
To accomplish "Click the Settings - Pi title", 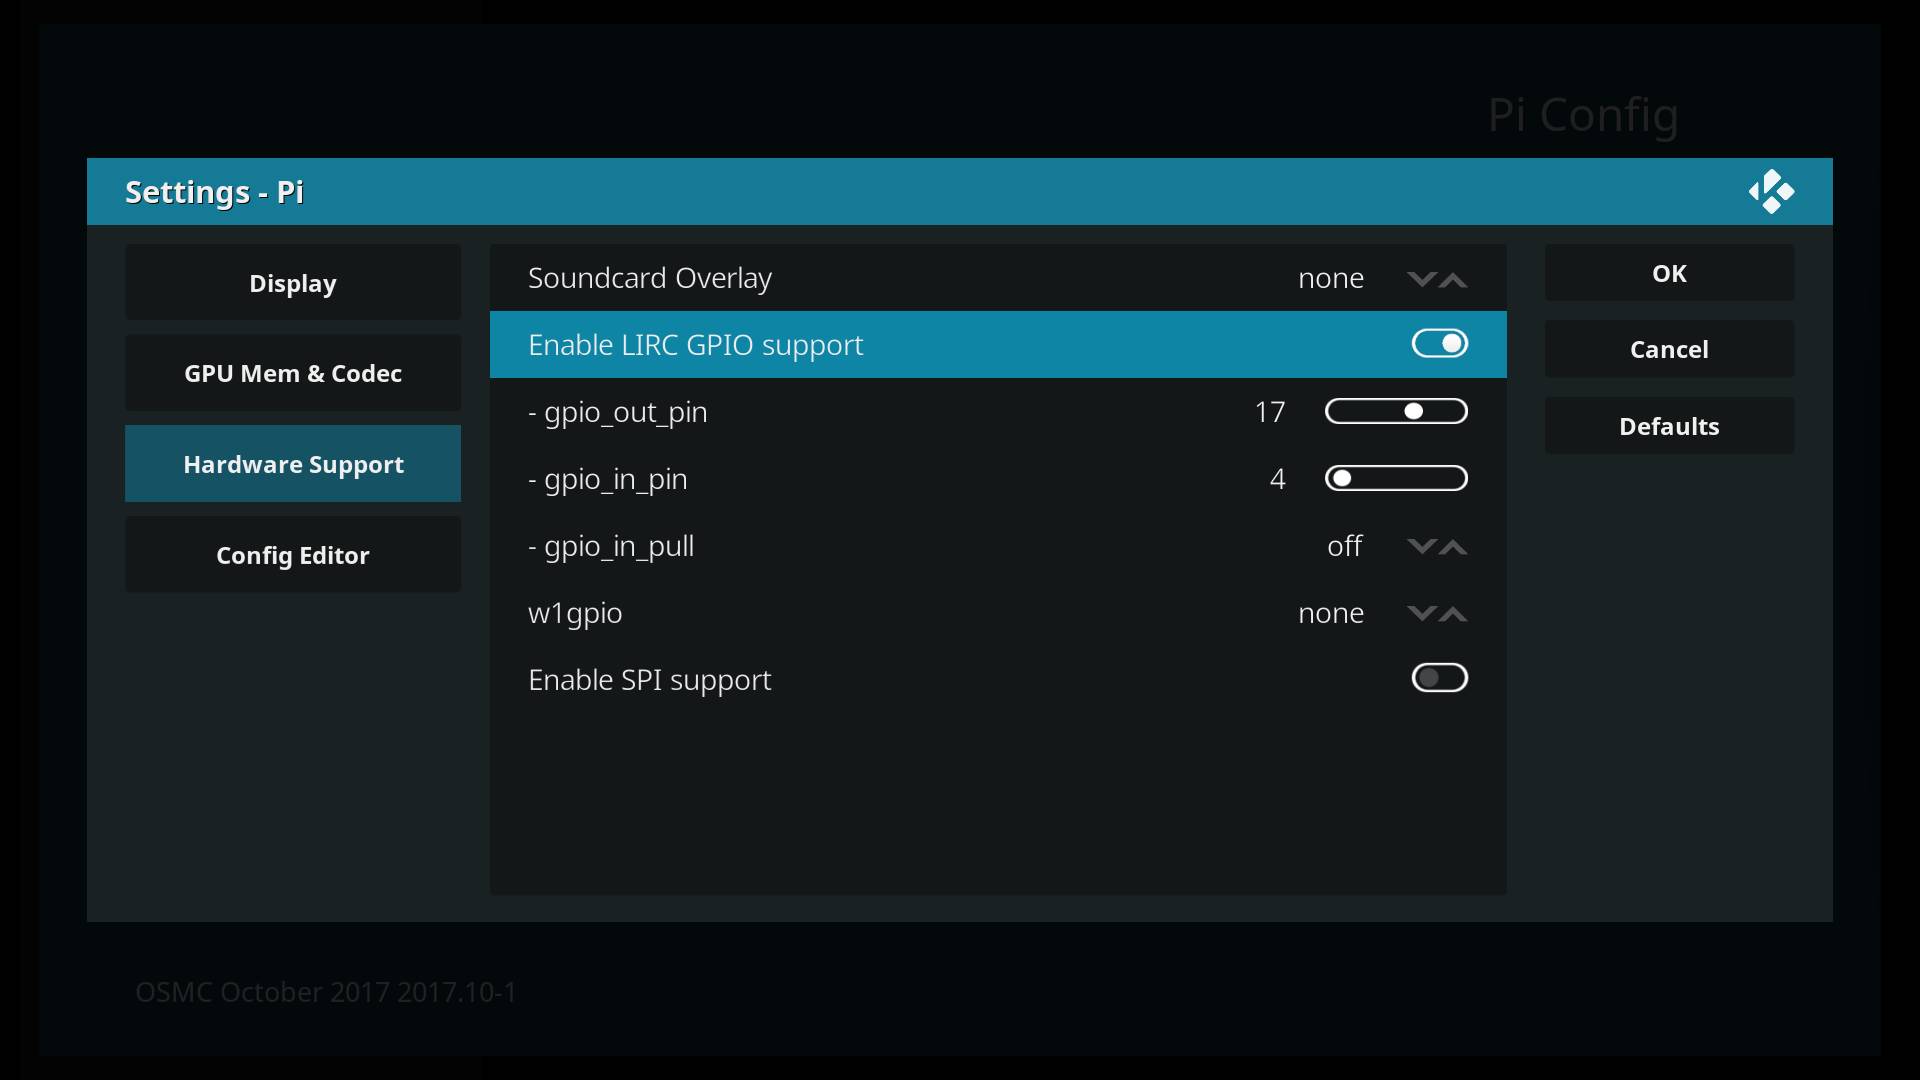I will (x=214, y=191).
